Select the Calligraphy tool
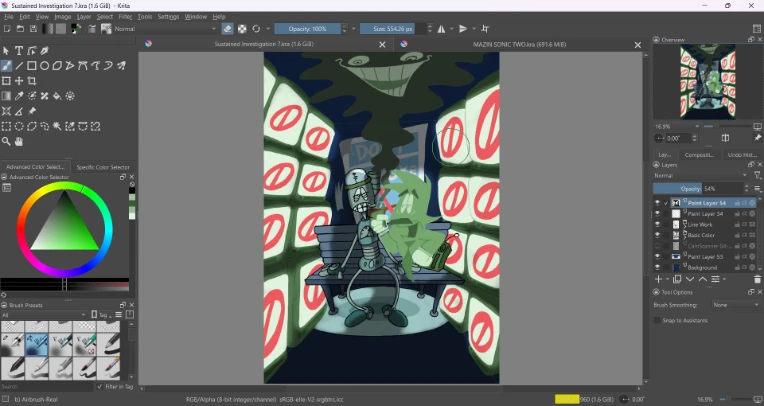This screenshot has width=764, height=406. pyautogui.click(x=44, y=51)
